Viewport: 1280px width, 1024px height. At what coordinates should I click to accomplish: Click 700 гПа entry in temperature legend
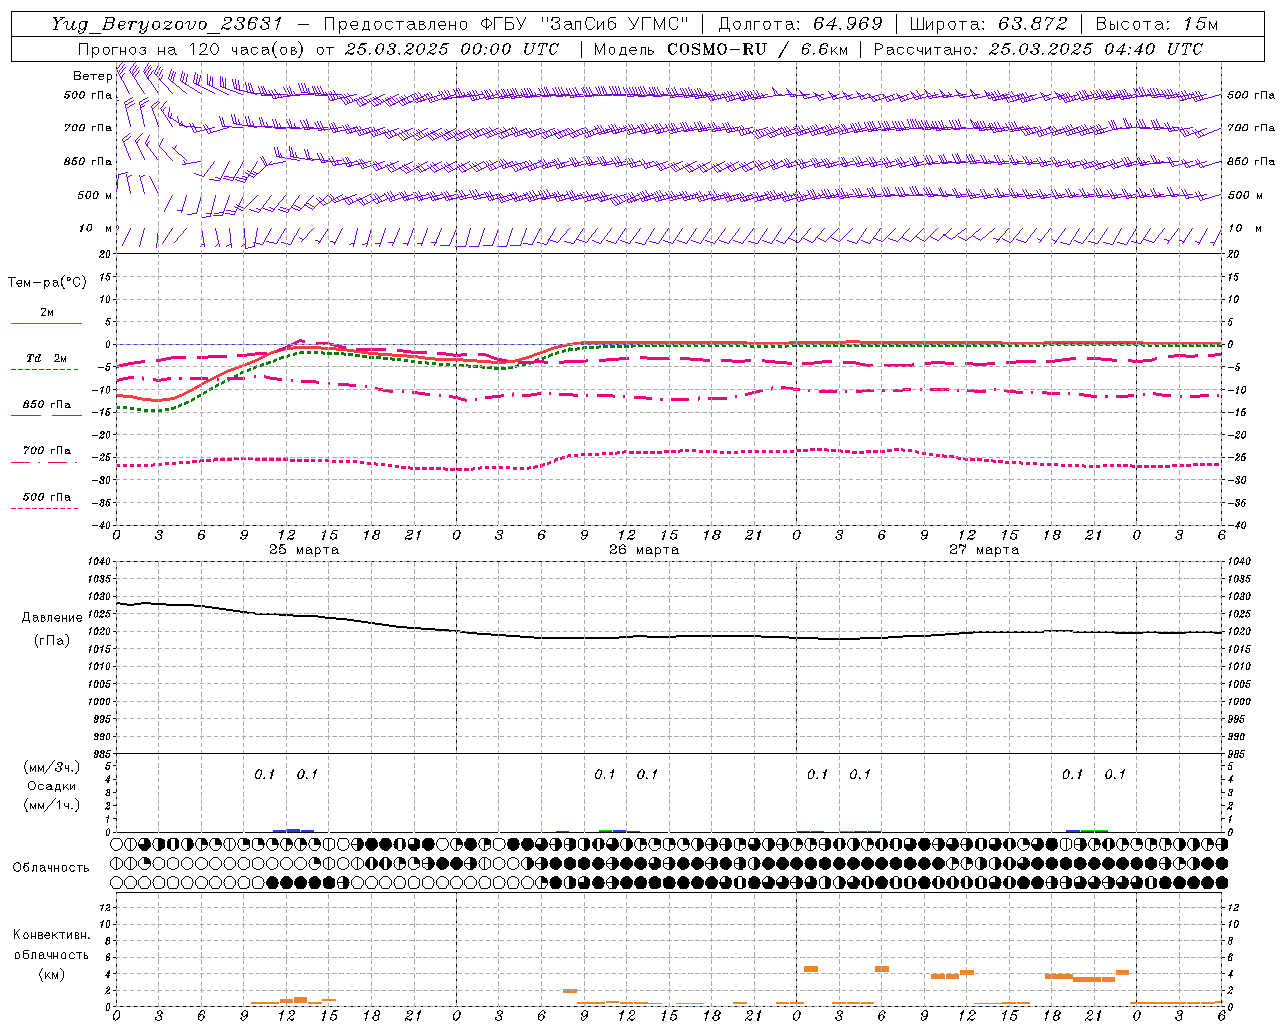coord(46,452)
